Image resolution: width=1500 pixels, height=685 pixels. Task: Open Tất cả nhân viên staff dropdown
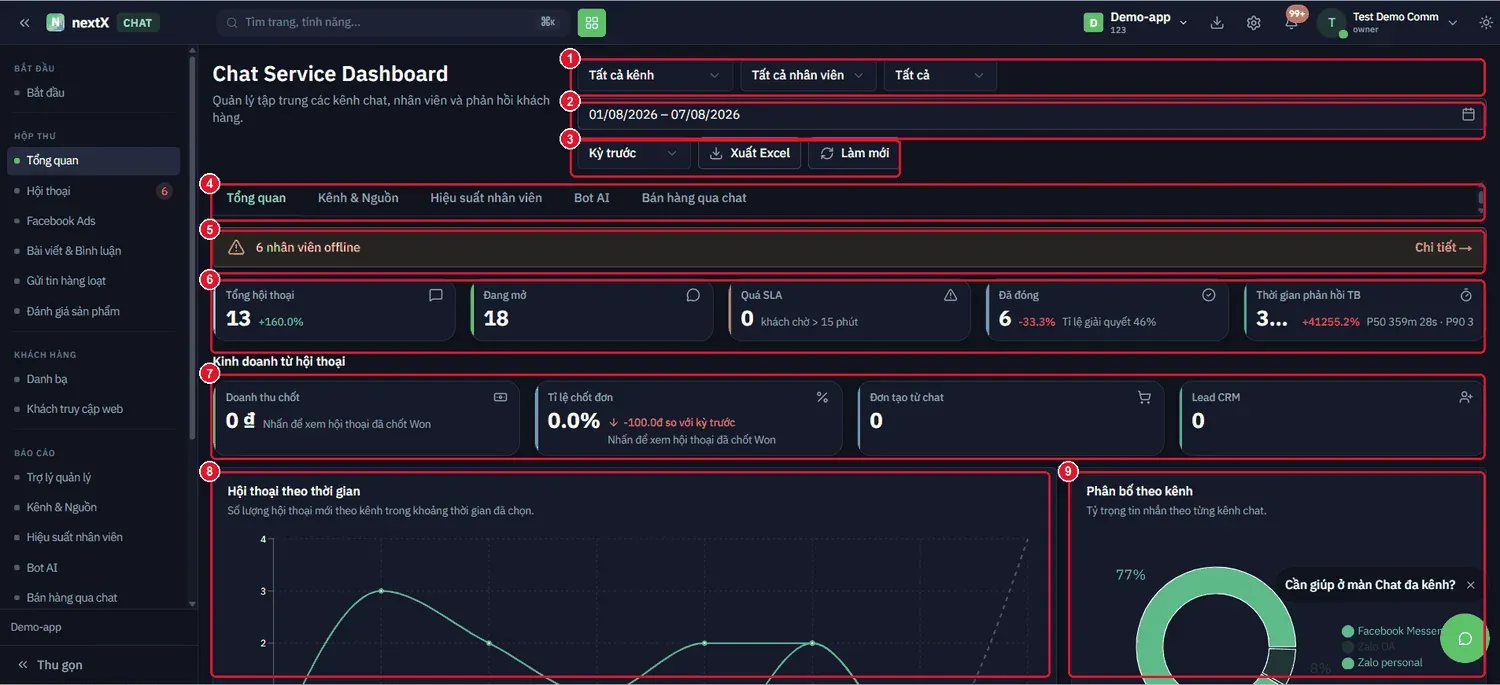808,75
